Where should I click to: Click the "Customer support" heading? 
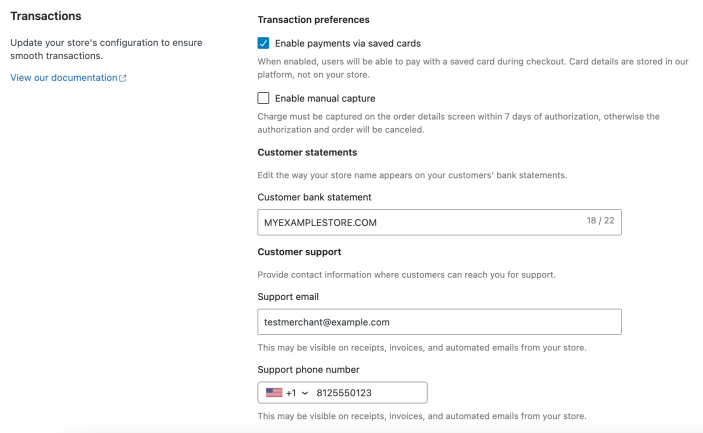pyautogui.click(x=299, y=251)
